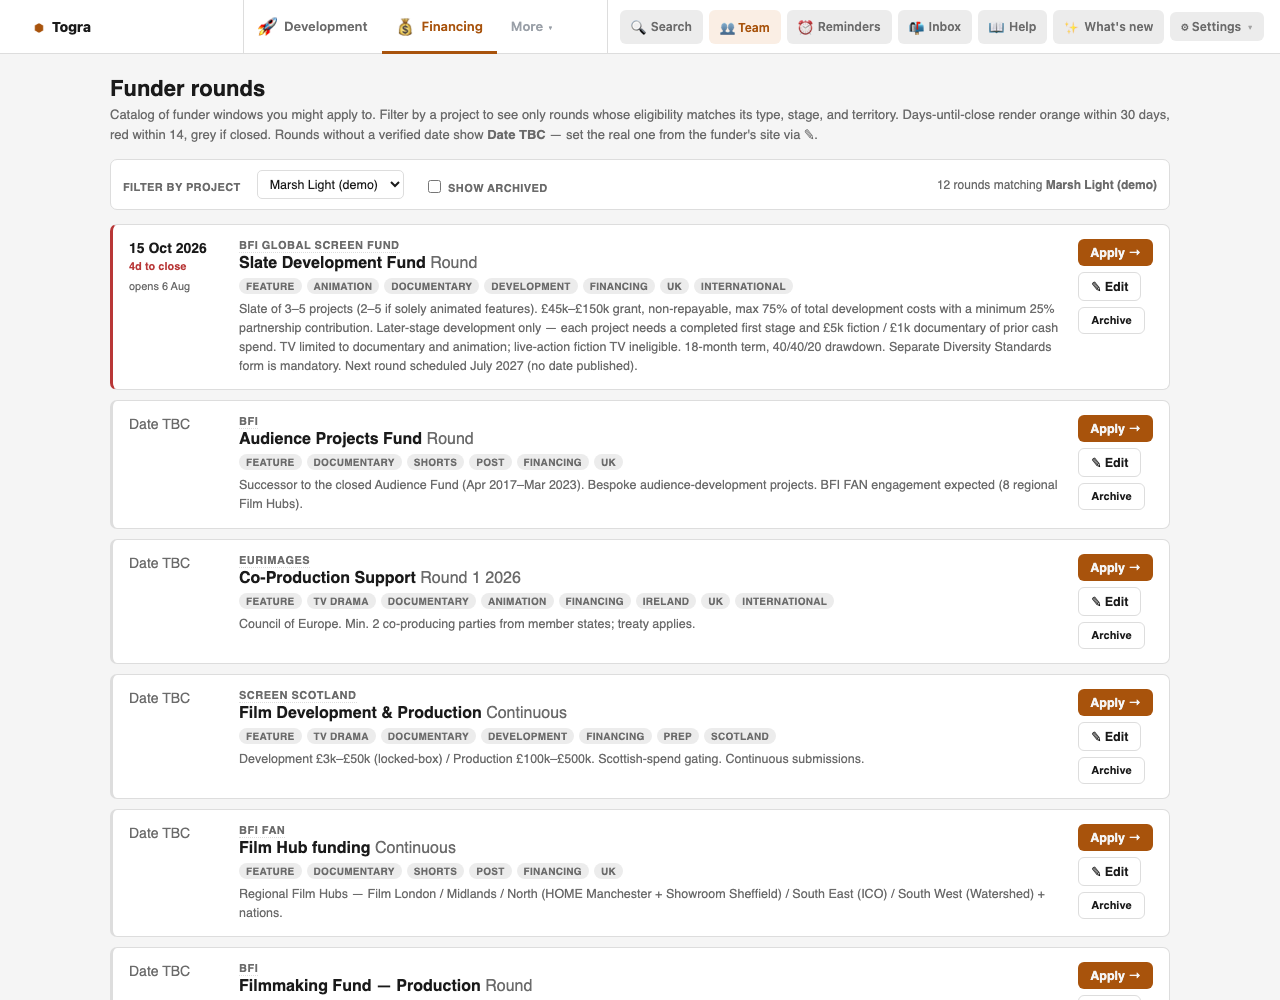Archive the Slate Development Fund round
This screenshot has width=1280, height=1000.
1111,320
